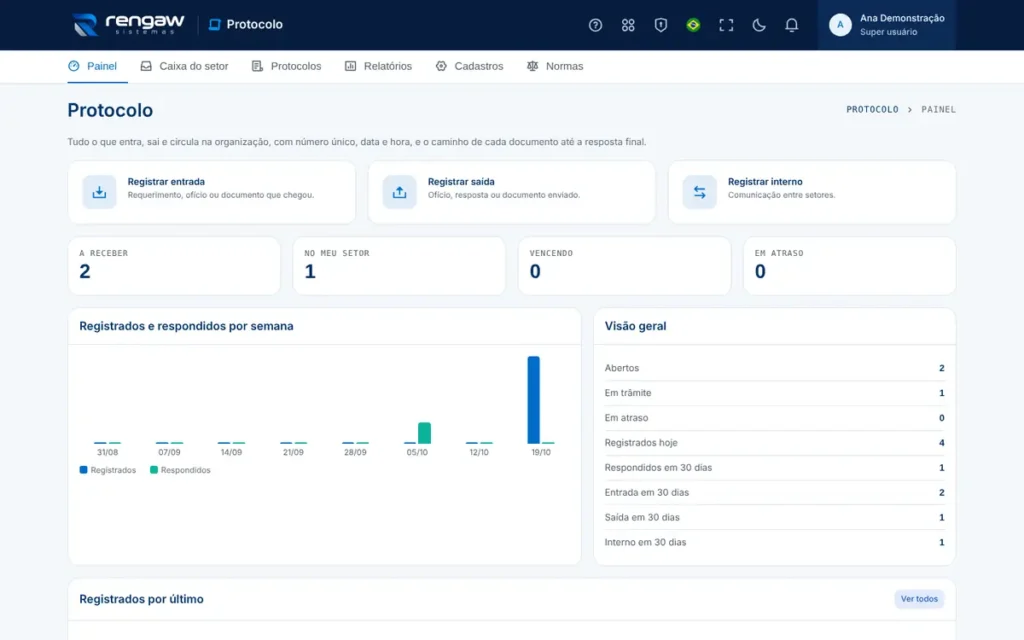Click the Em atraso row in Visão geral
Image resolution: width=1024 pixels, height=640 pixels.
click(x=775, y=418)
